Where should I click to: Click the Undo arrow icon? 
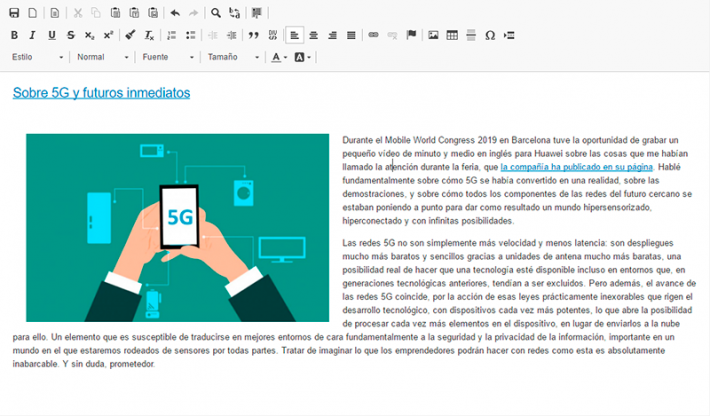click(x=175, y=13)
